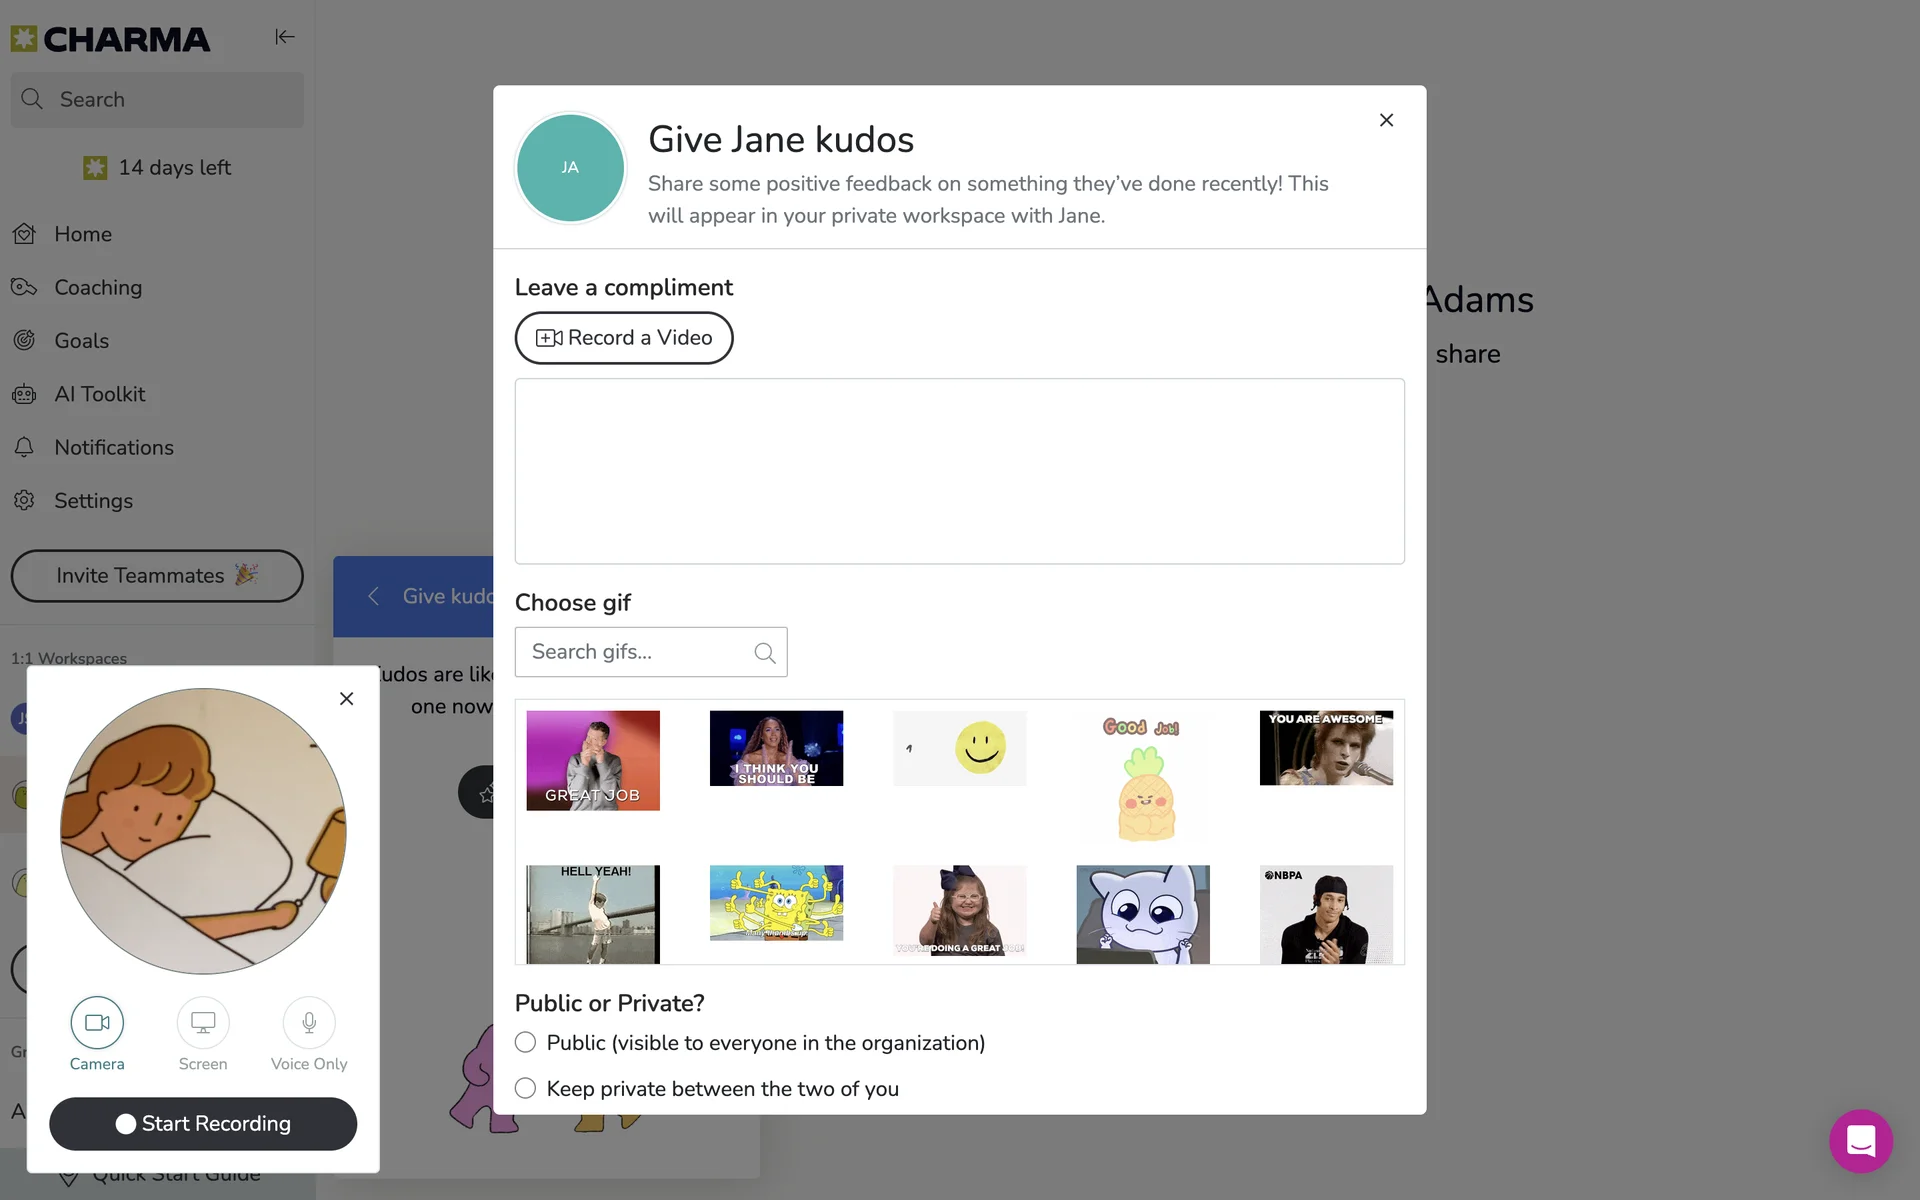
Task: Close the video recorder popup
Action: pyautogui.click(x=347, y=699)
